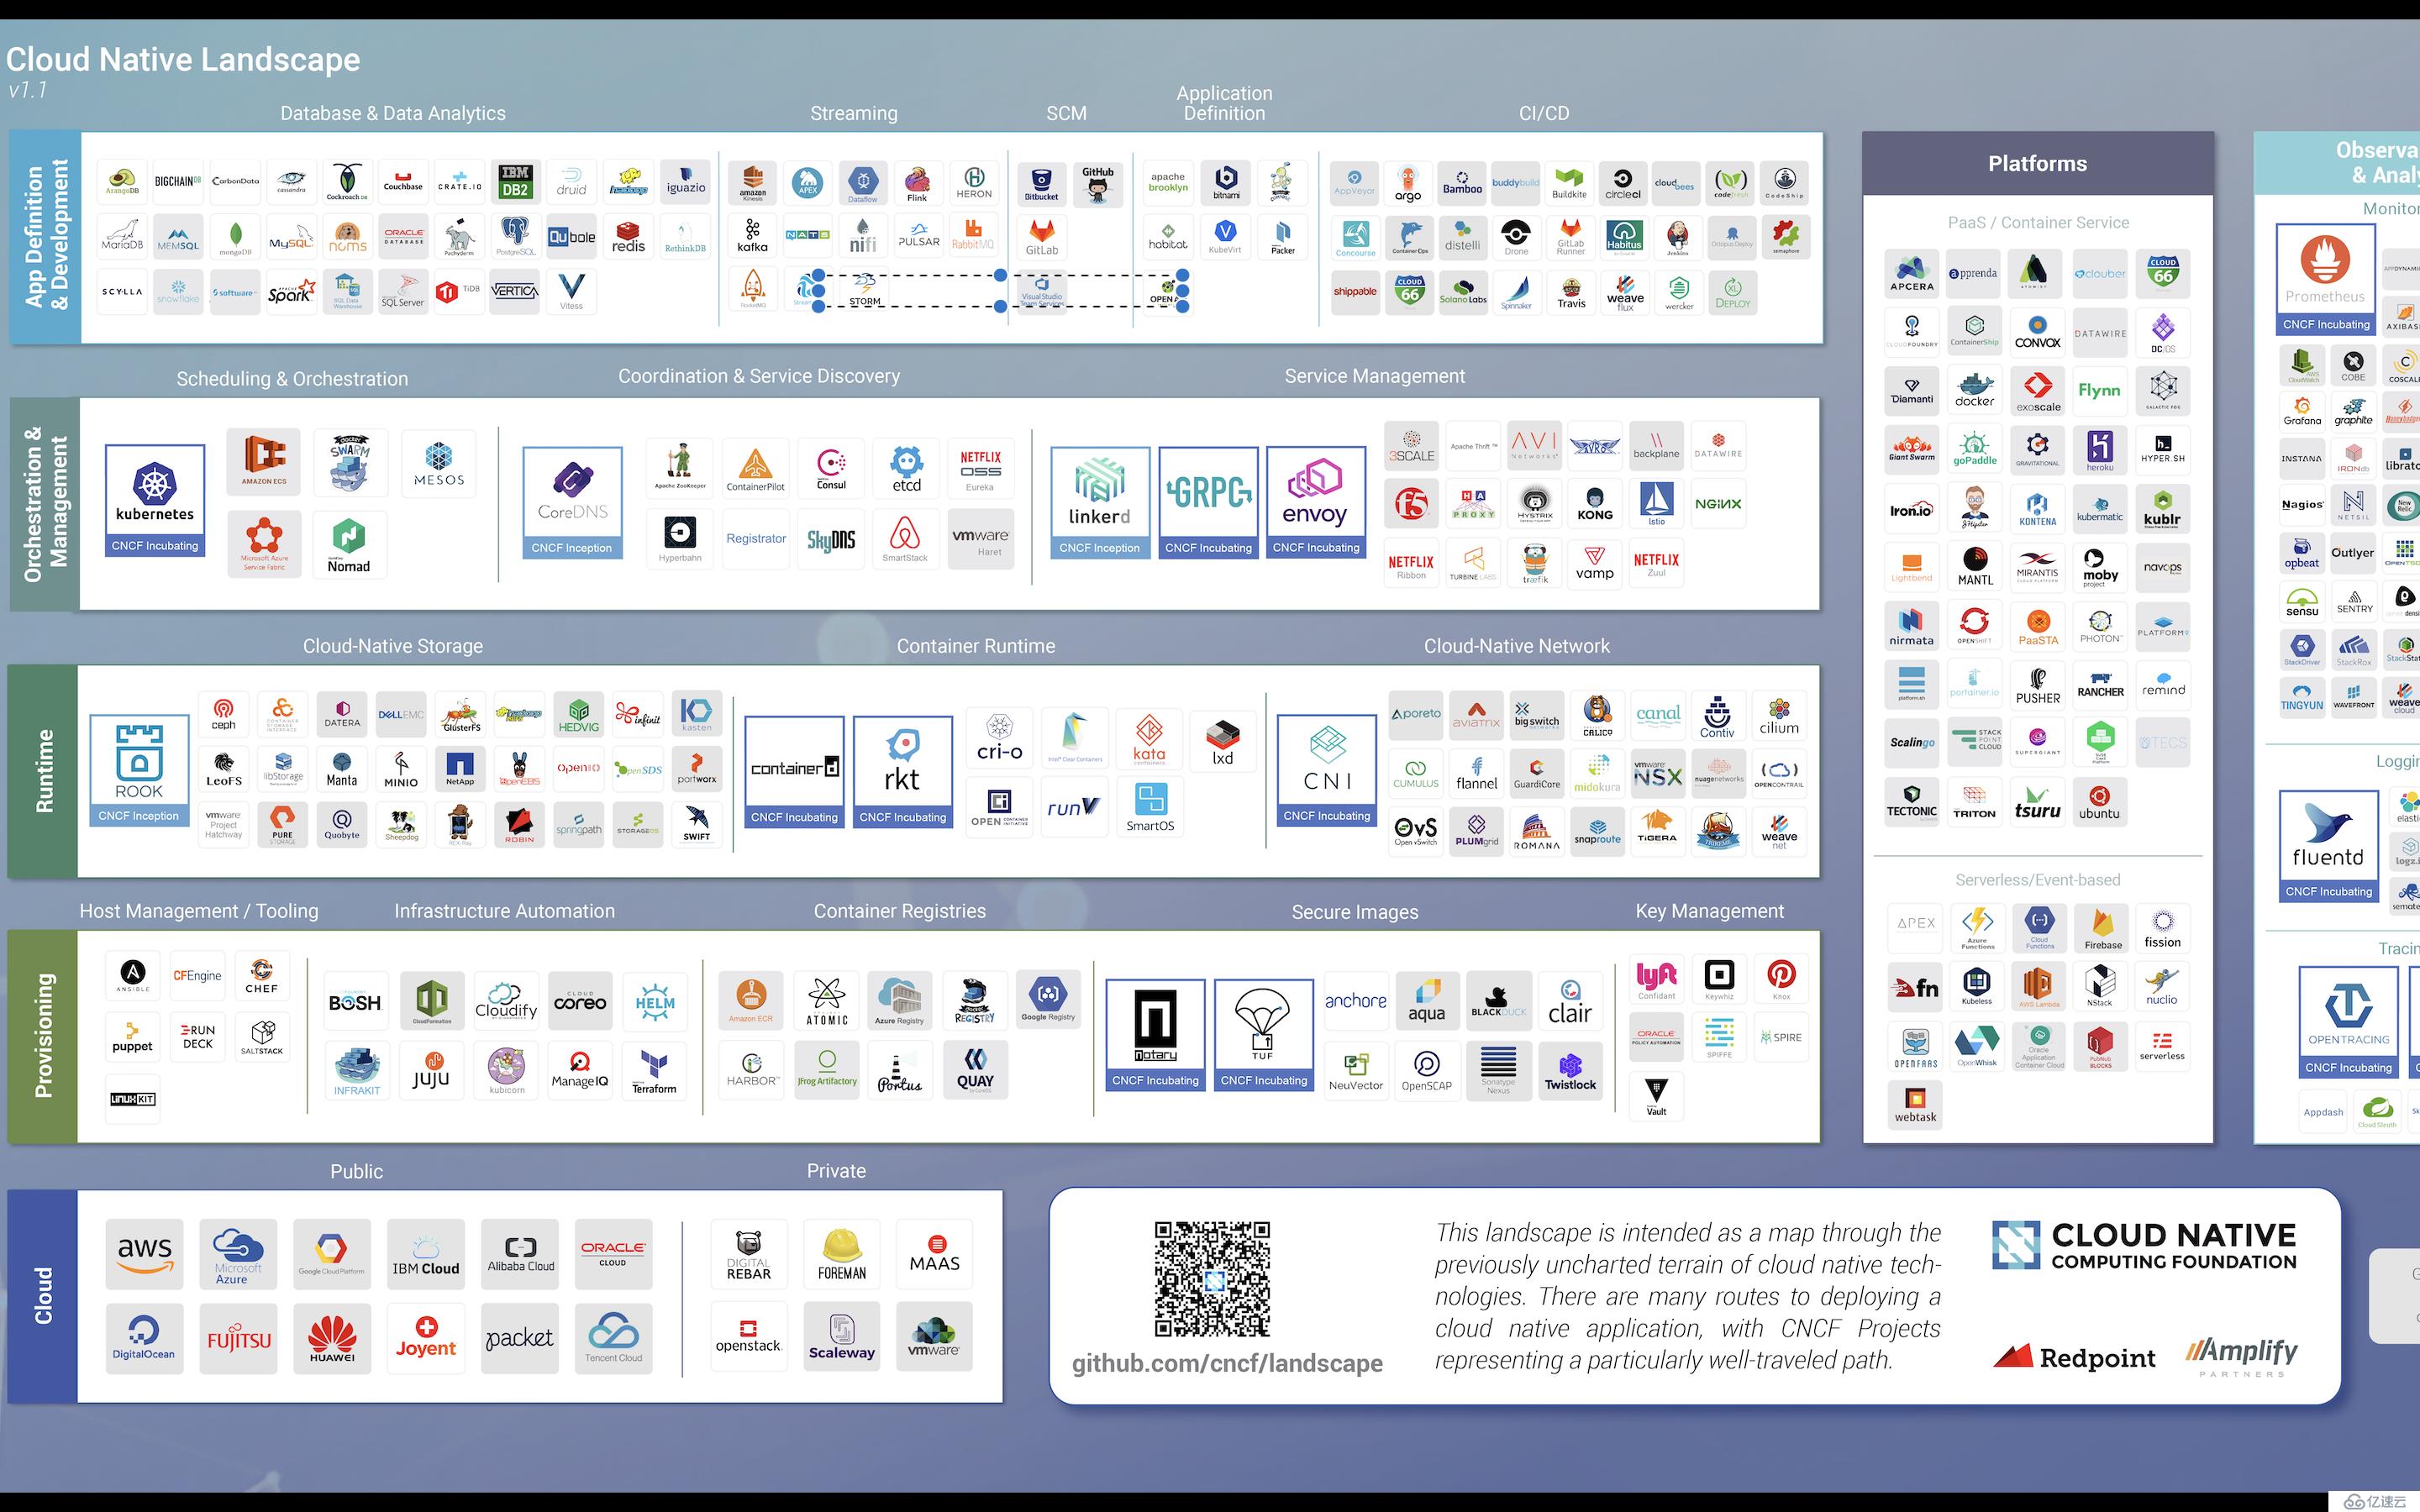Select the Huawei cloud logo
The width and height of the screenshot is (2420, 1512).
pyautogui.click(x=332, y=1338)
